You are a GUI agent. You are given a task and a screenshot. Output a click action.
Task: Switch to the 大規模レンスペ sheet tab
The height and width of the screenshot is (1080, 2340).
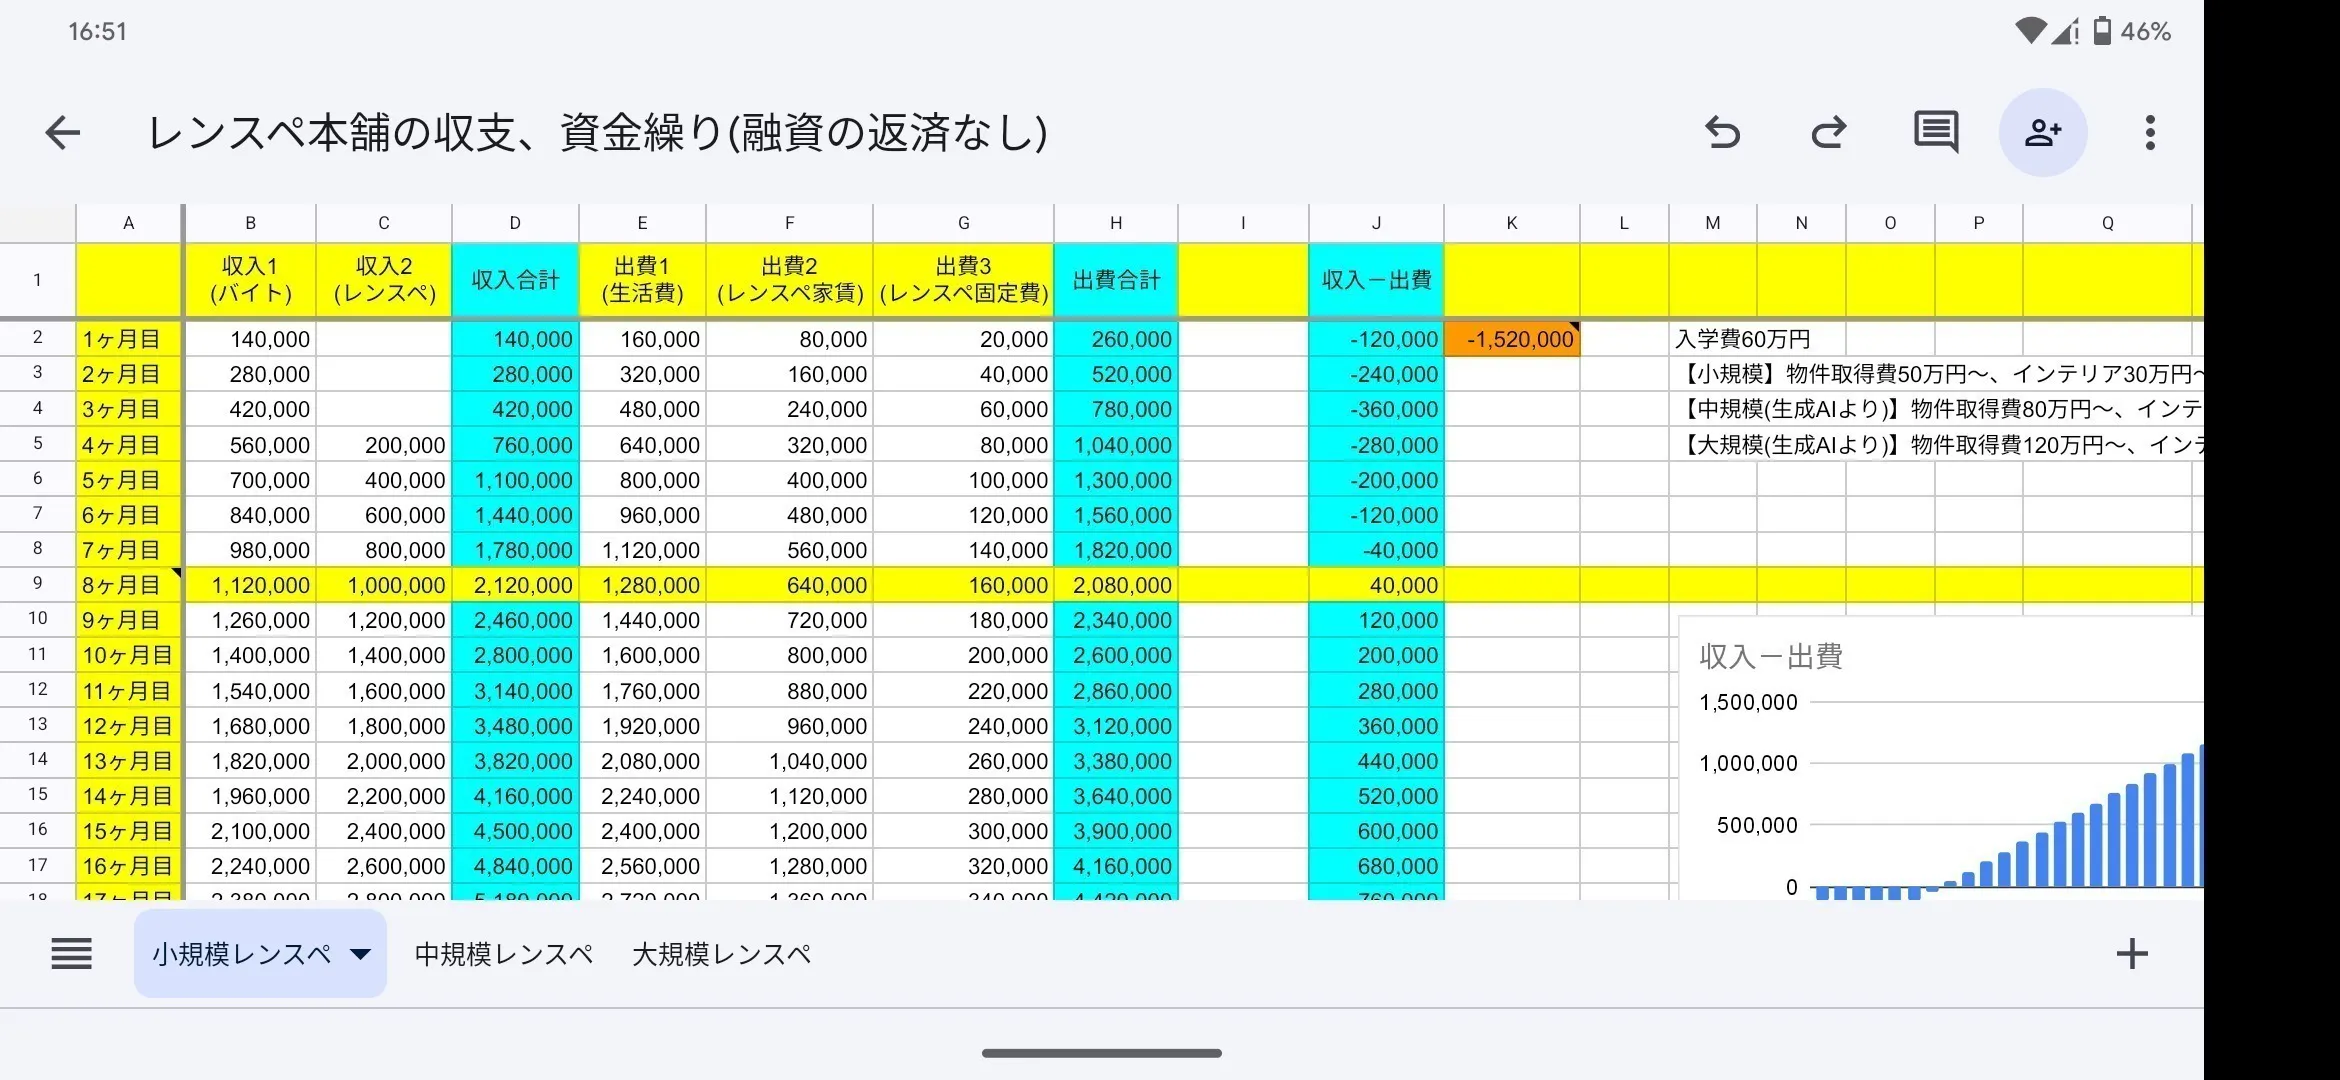tap(720, 953)
